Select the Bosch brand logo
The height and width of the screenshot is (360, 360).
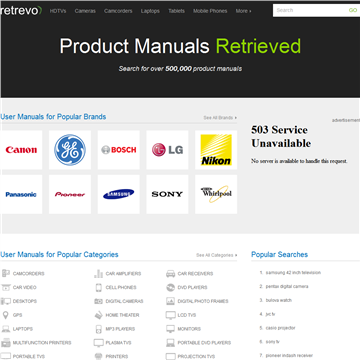(x=118, y=150)
